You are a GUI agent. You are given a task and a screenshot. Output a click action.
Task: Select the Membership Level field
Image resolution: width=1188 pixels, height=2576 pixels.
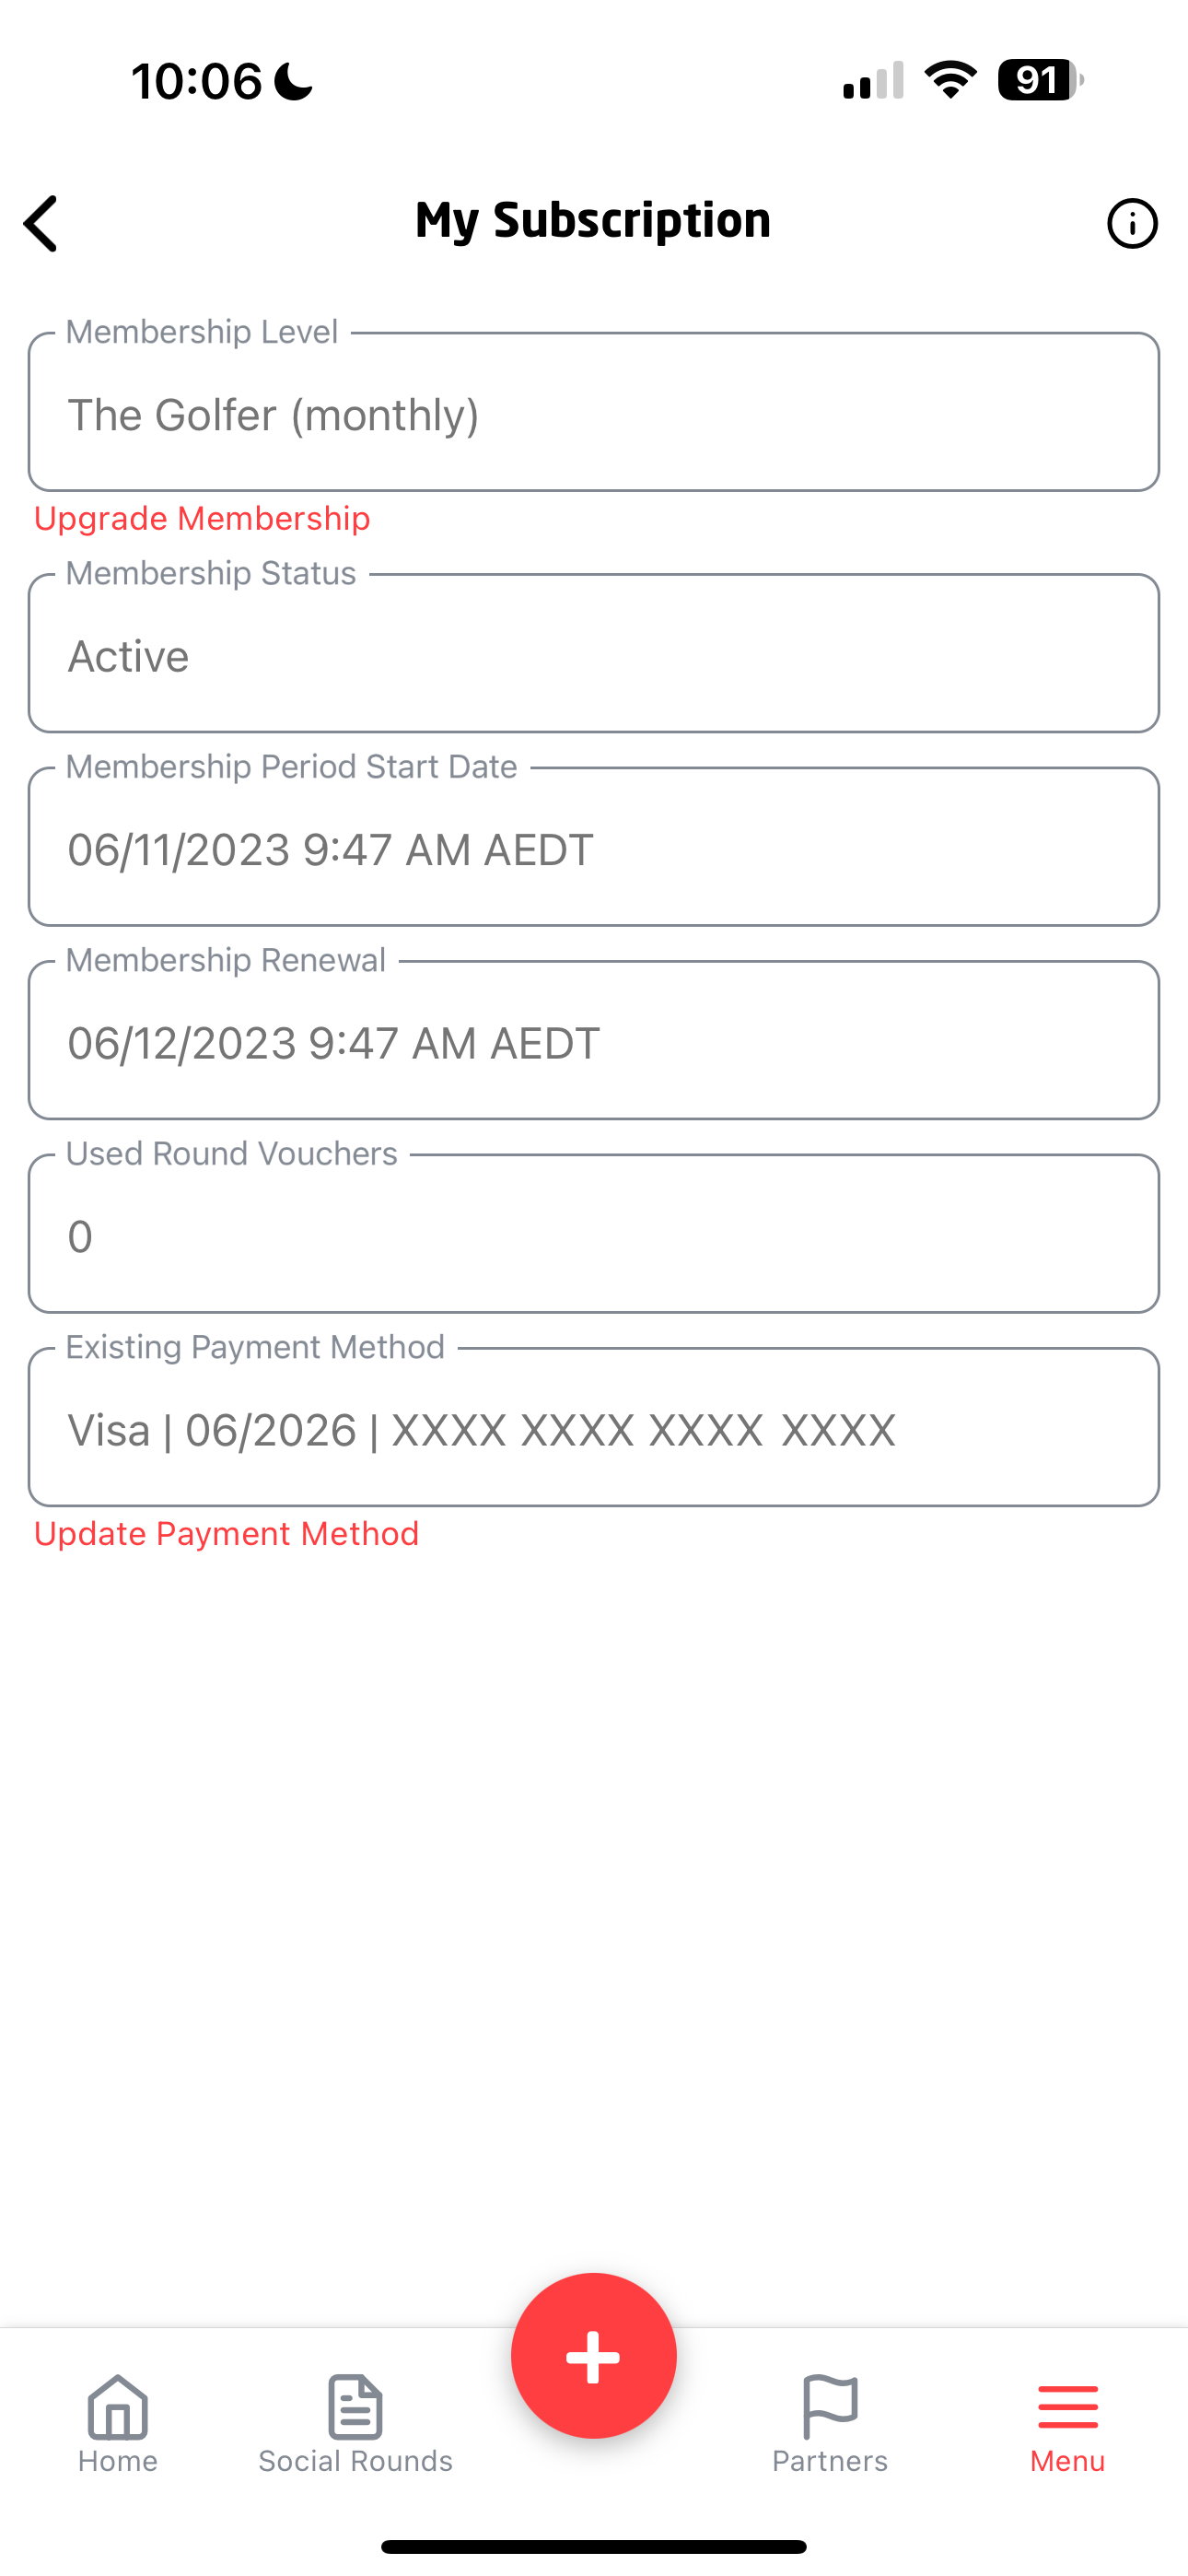[x=594, y=412]
